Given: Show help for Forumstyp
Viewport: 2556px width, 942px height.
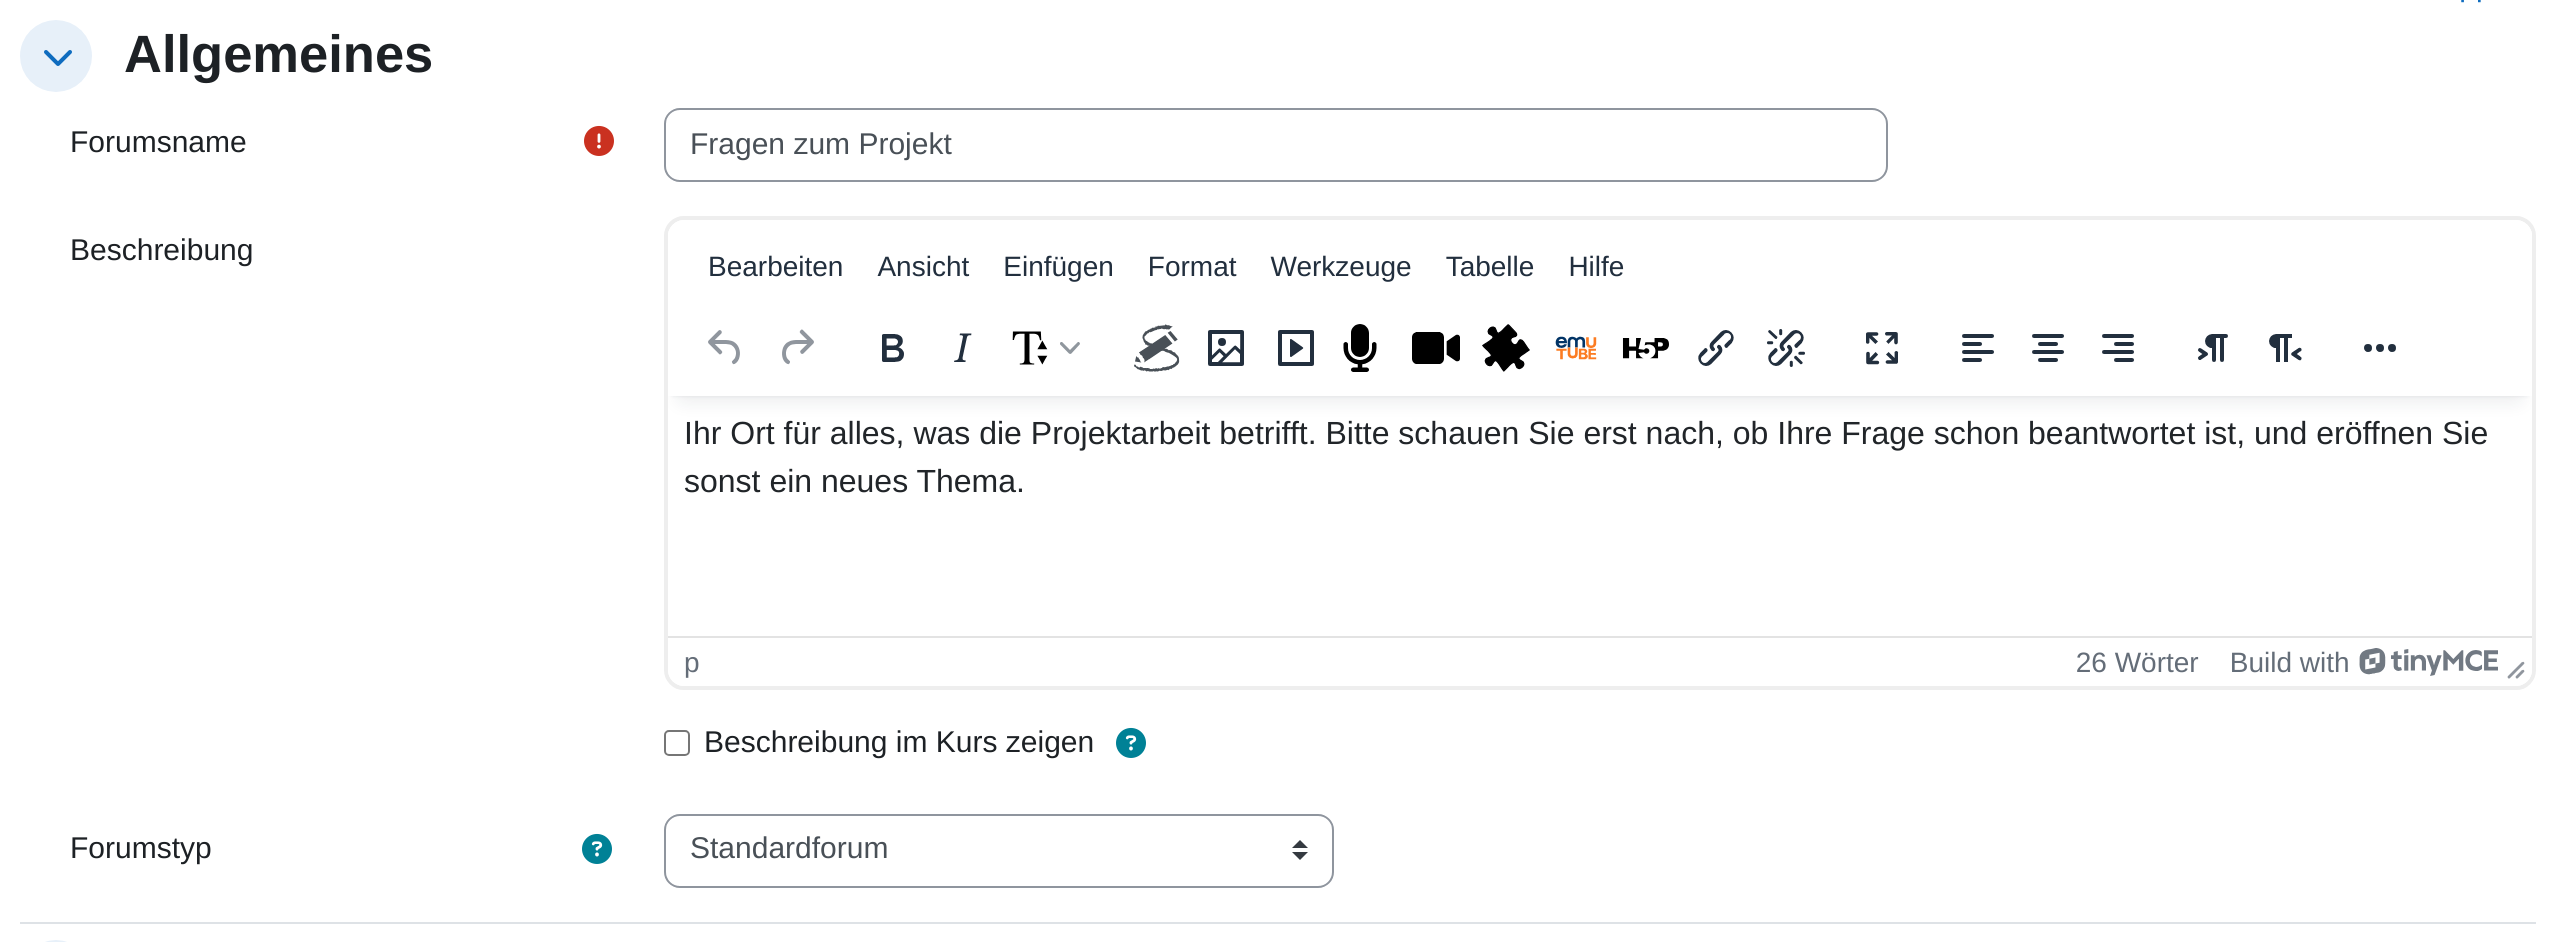Looking at the screenshot, I should tap(597, 849).
